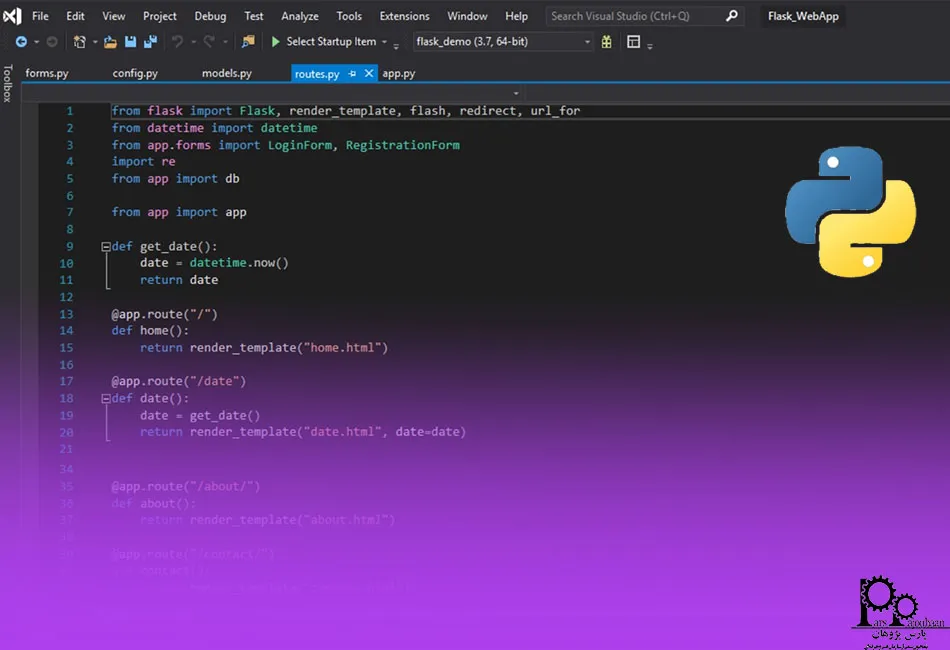The height and width of the screenshot is (650, 950).
Task: Collapse the get_date function code block
Action: click(x=106, y=246)
